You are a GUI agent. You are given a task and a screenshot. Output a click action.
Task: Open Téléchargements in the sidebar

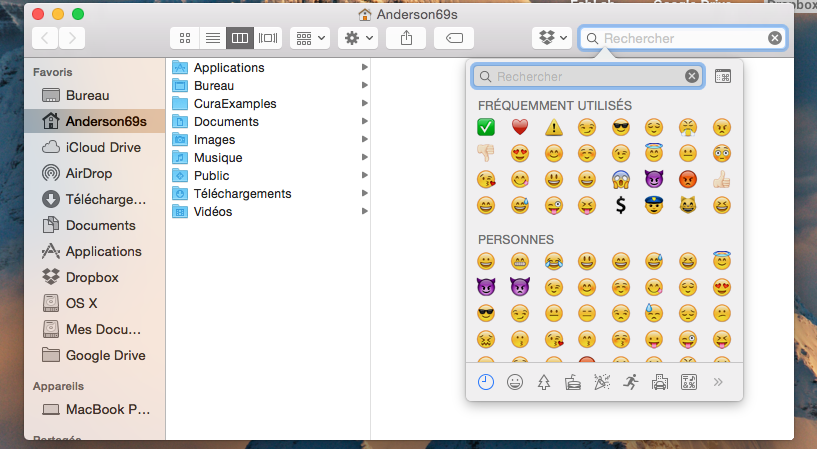click(x=95, y=199)
